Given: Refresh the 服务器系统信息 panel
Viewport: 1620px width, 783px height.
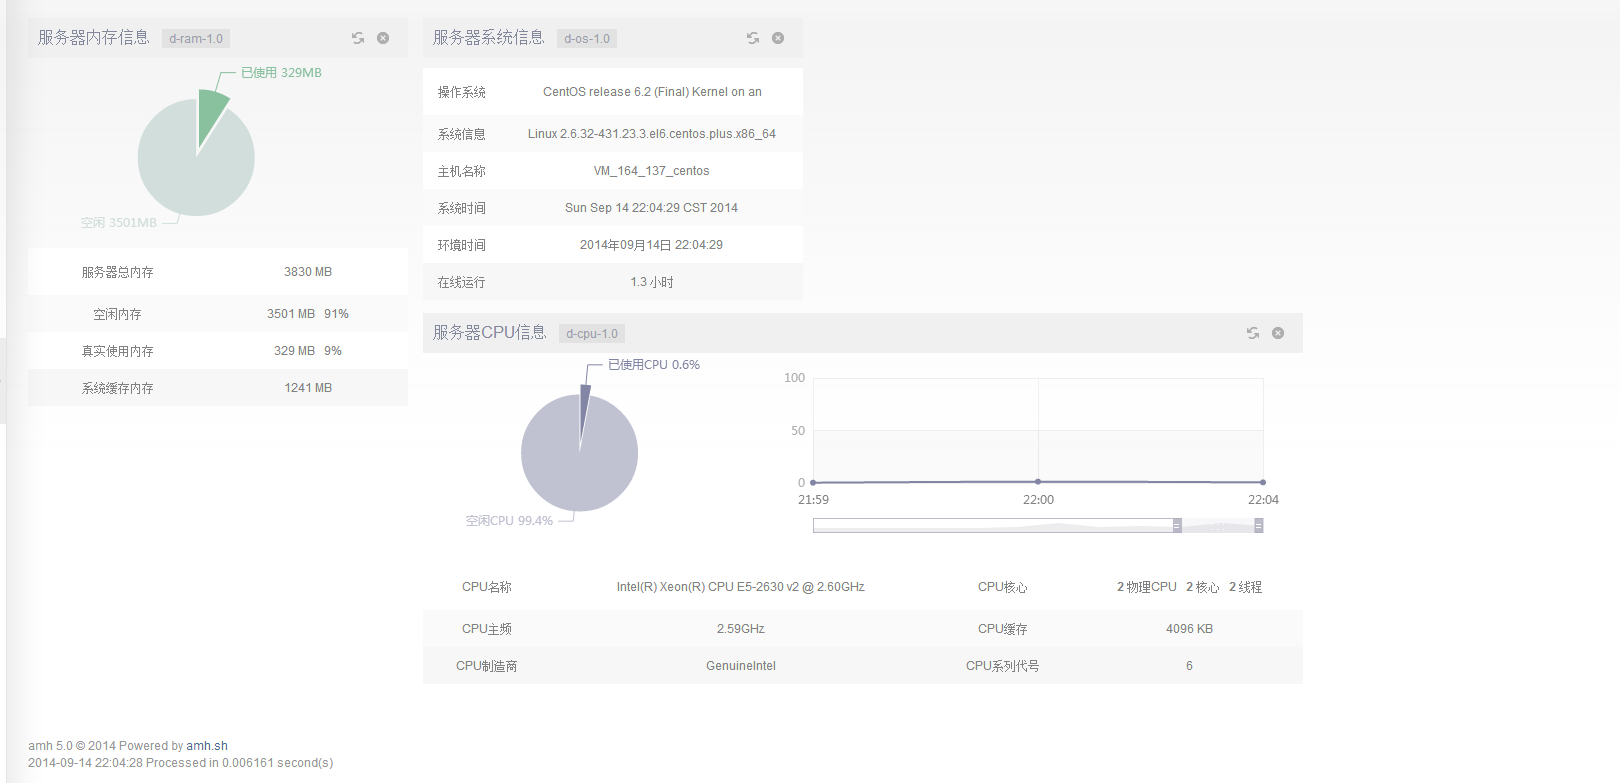Looking at the screenshot, I should (753, 38).
